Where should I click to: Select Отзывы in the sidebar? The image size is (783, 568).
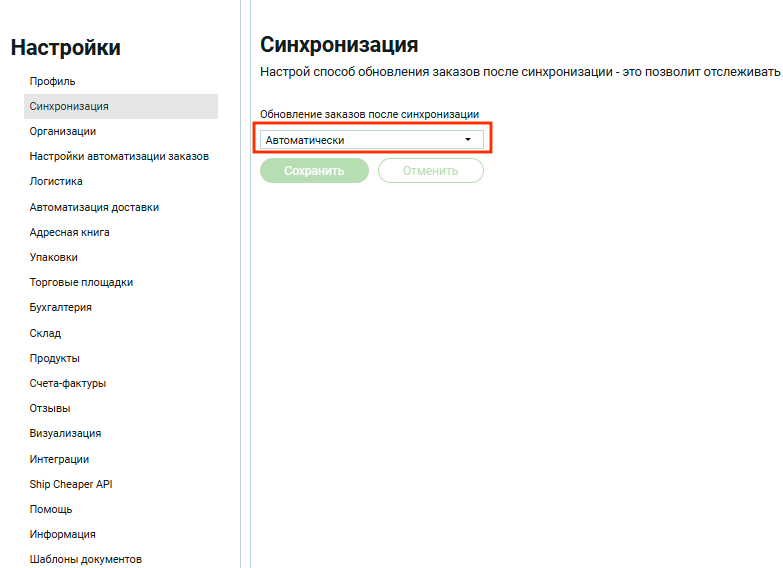pos(50,408)
